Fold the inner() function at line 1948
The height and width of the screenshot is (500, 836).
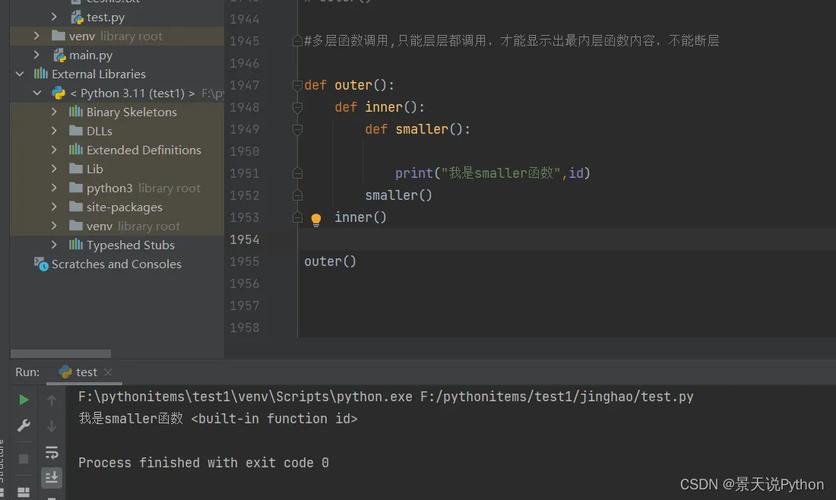coord(298,108)
